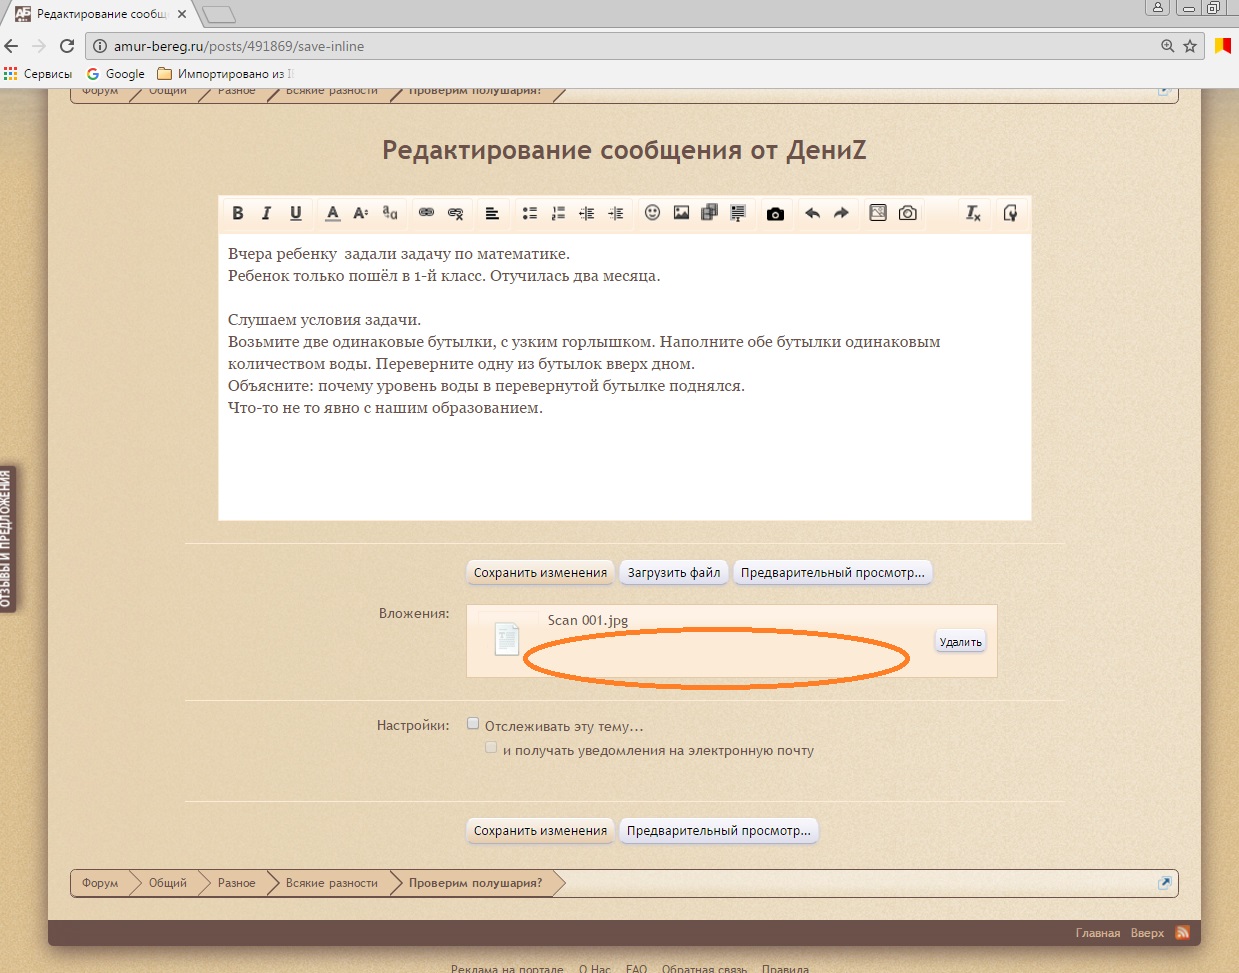Click upper 'Сохранить изменения' button

click(540, 572)
